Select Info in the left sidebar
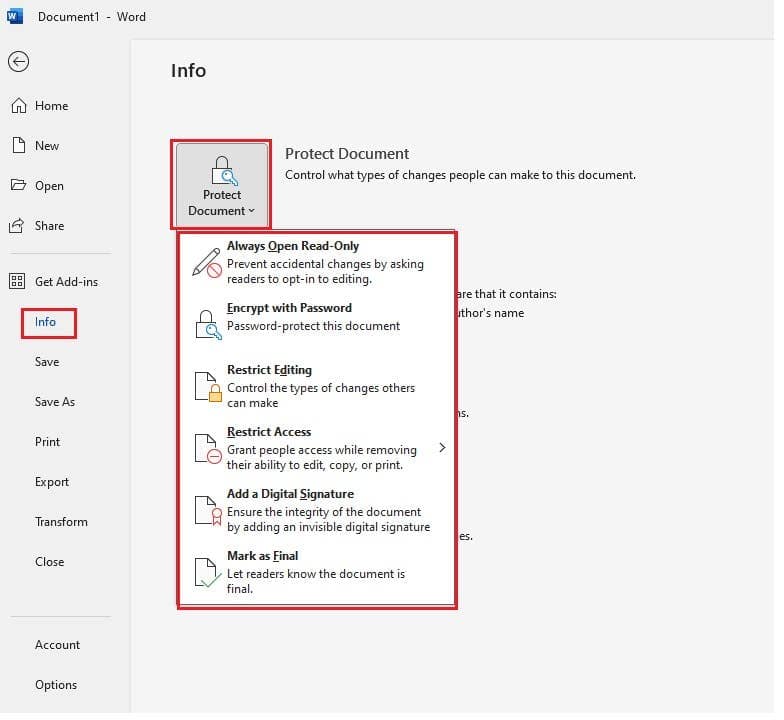The width and height of the screenshot is (784, 720). click(x=46, y=322)
